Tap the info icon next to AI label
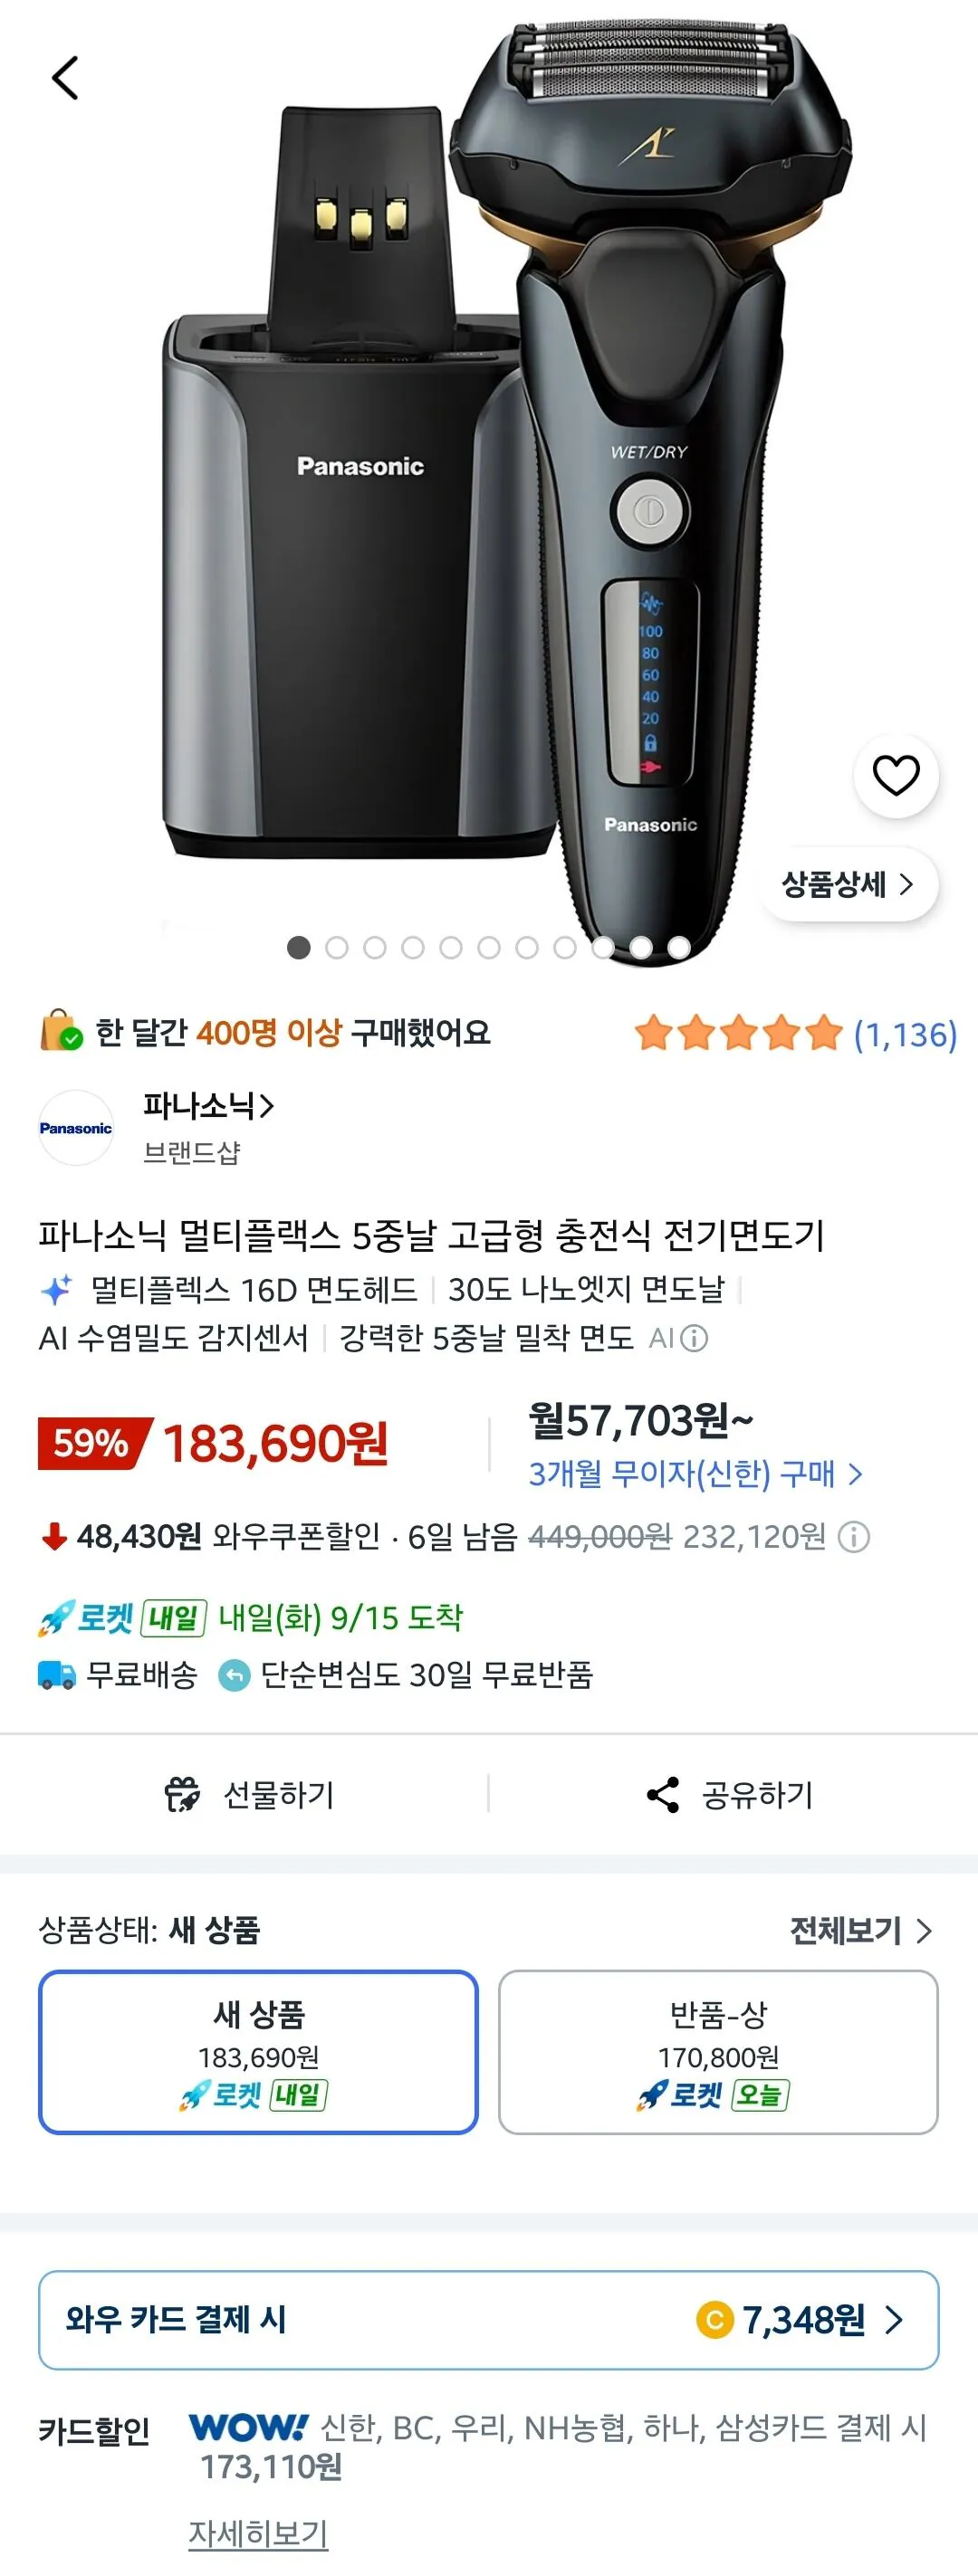Screen dimensions: 978x2576 point(694,1338)
